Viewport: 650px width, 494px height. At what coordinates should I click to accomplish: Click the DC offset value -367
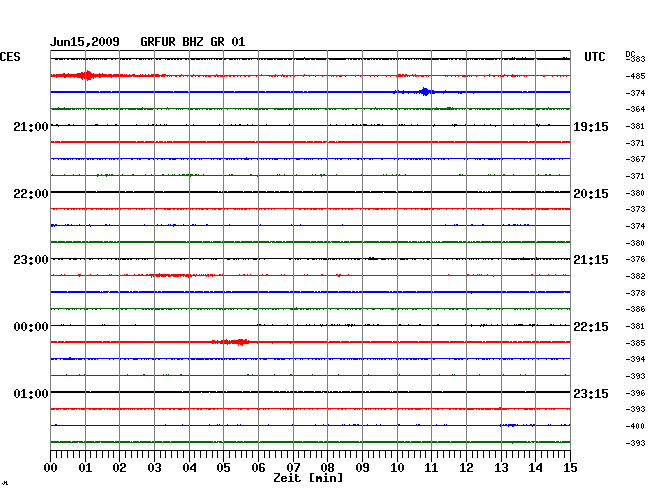tap(635, 159)
